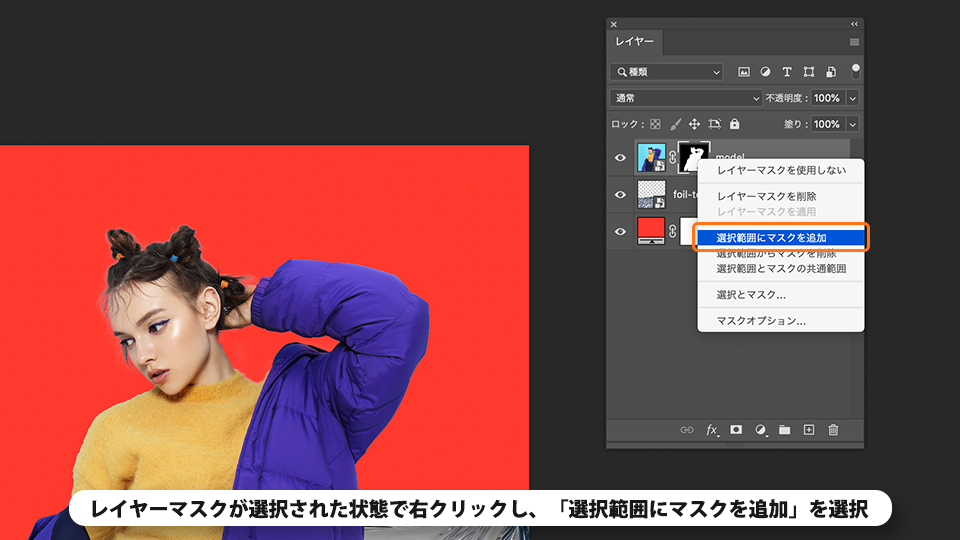Select the model layer image thumbnail
The height and width of the screenshot is (540, 960).
pos(651,157)
